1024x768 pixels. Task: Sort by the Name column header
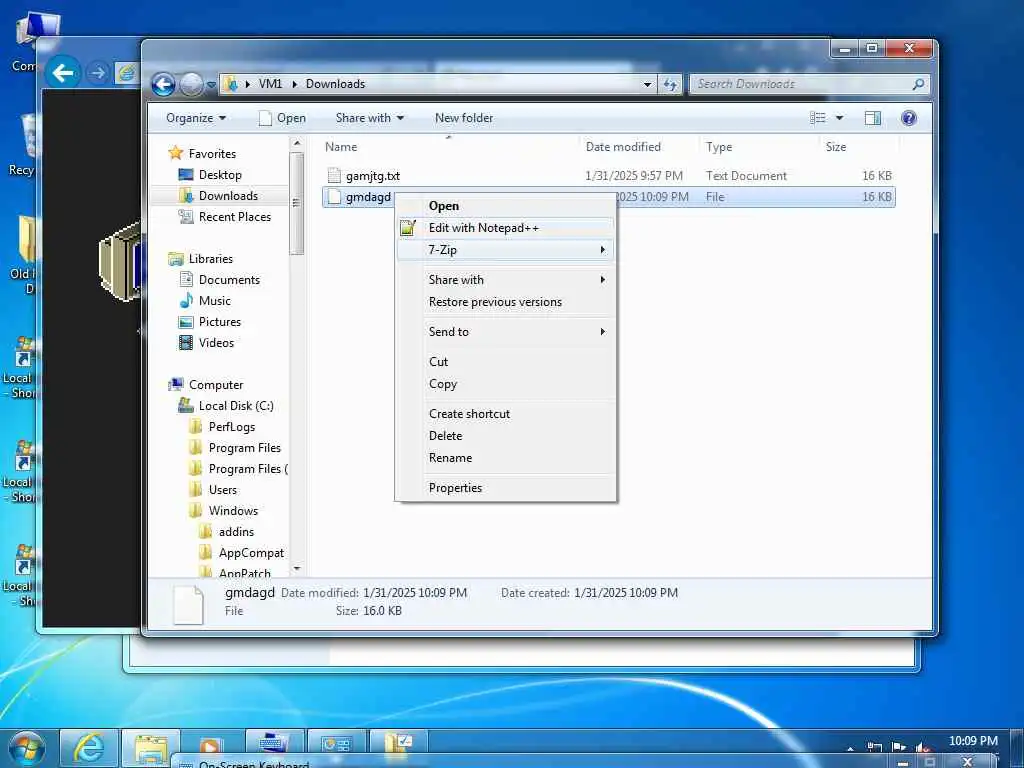coord(341,147)
